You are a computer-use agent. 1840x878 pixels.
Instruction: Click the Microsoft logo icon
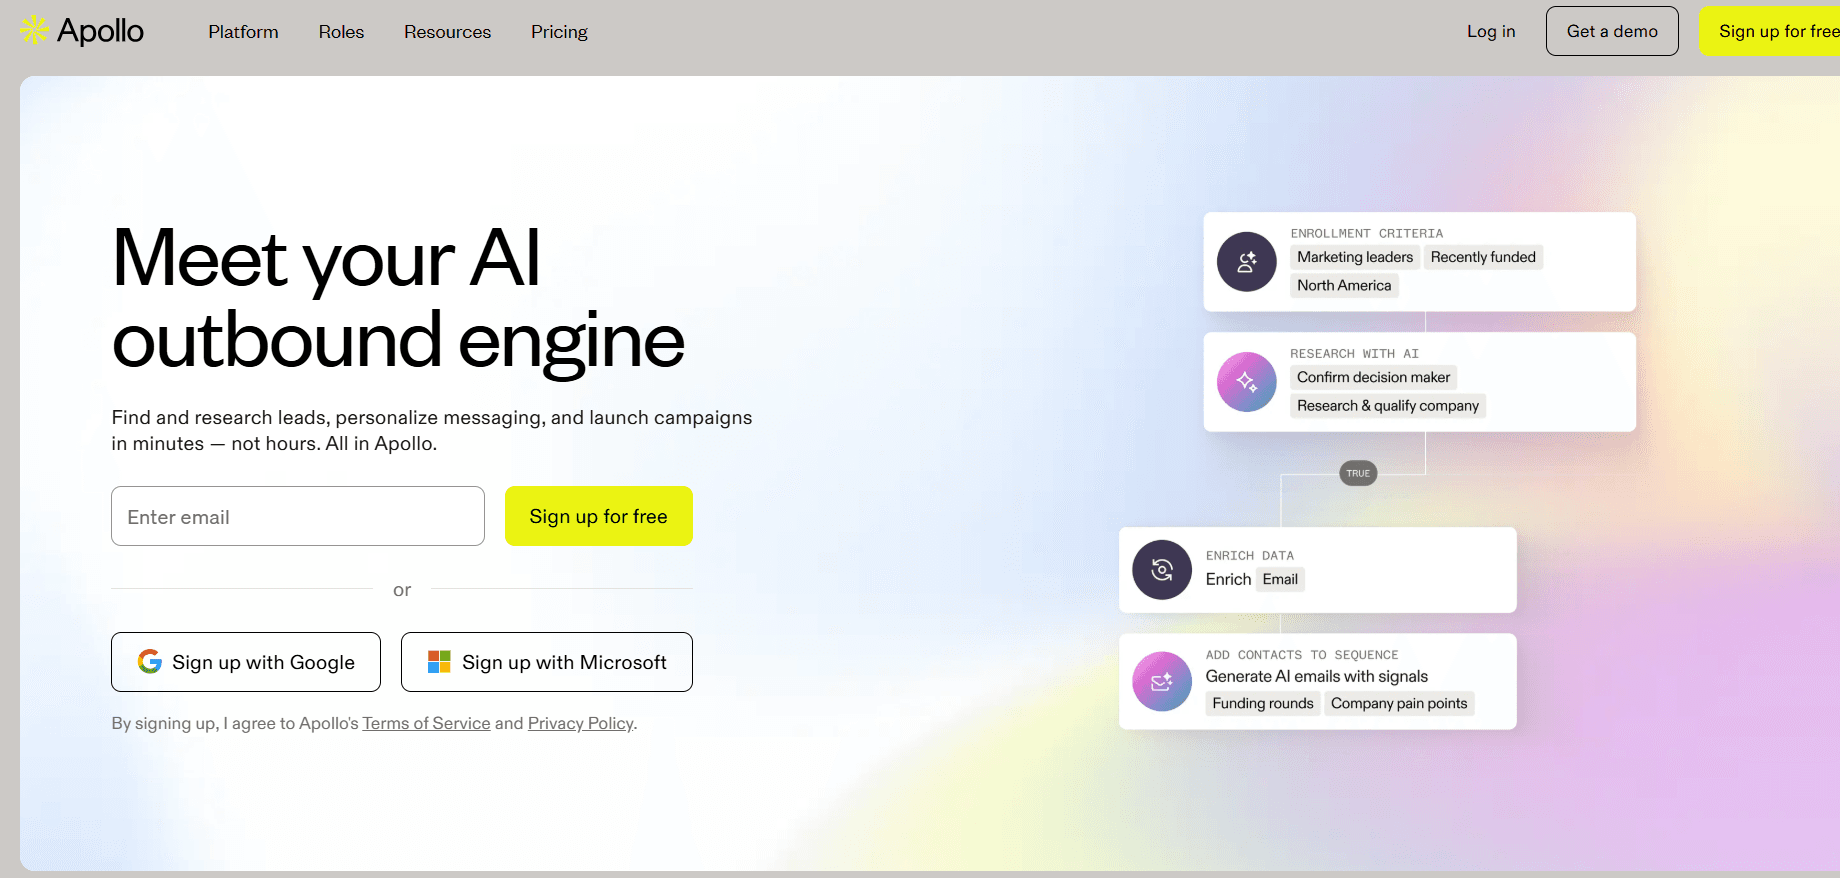pyautogui.click(x=439, y=662)
